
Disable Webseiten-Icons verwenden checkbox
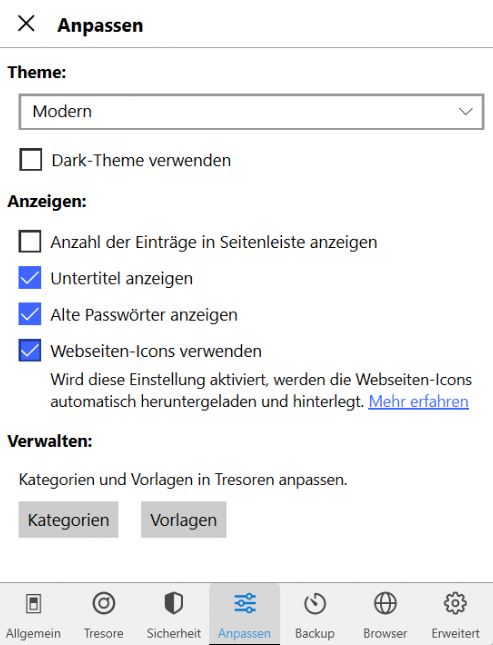tap(30, 350)
